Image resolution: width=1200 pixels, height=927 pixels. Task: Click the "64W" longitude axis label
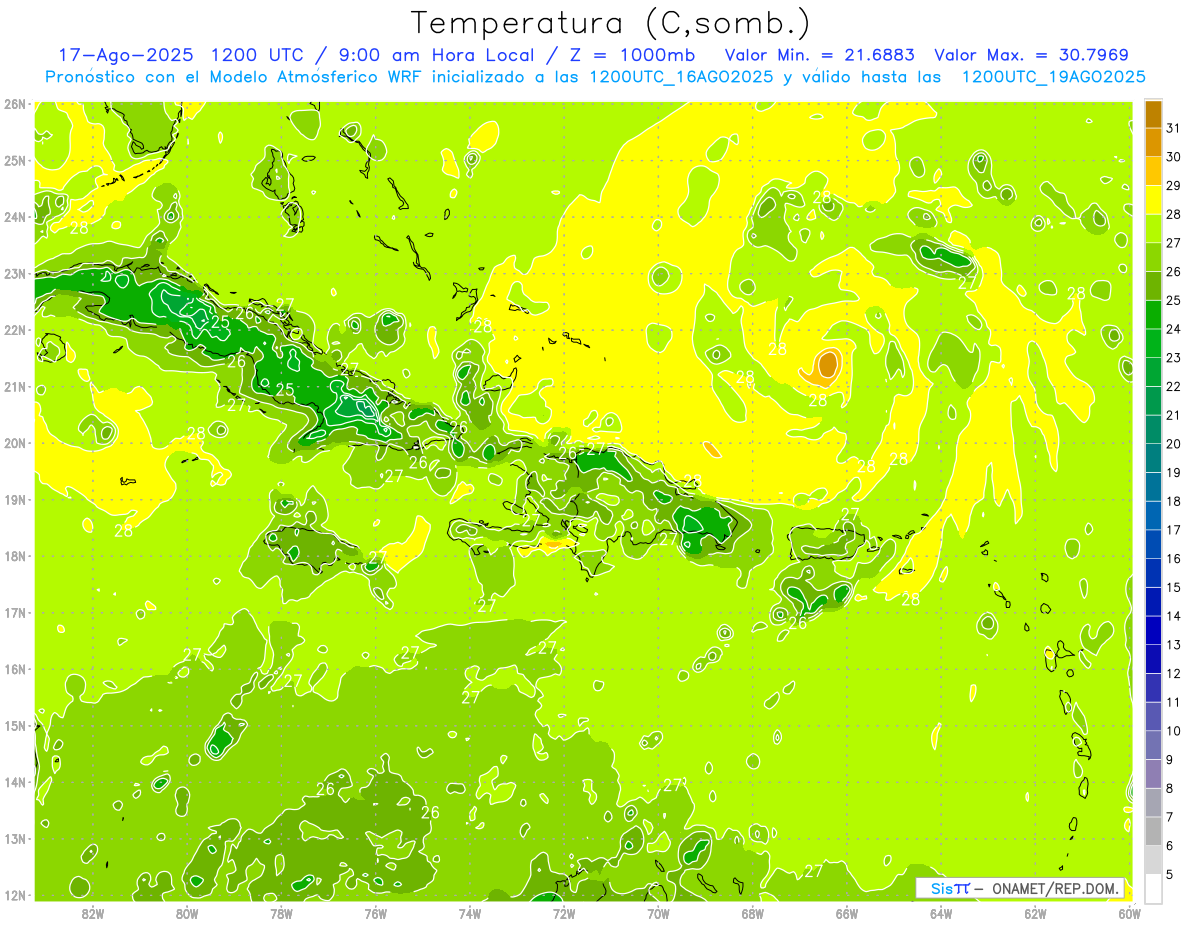[941, 913]
